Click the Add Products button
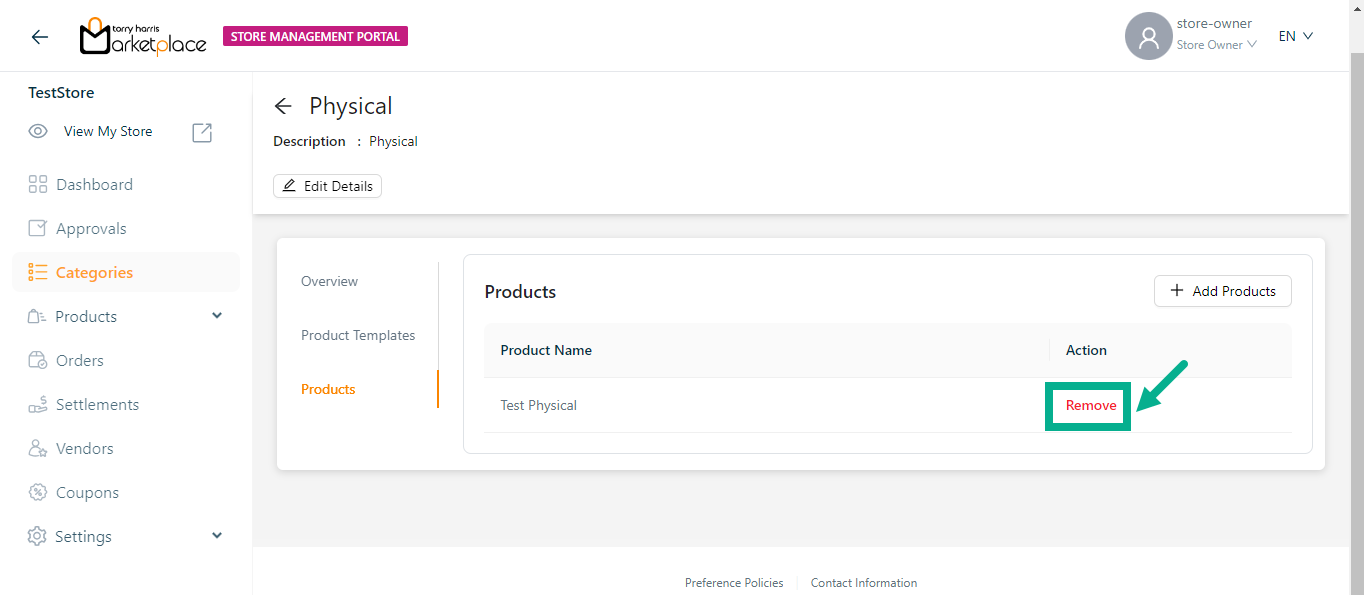1364x595 pixels. click(x=1222, y=291)
